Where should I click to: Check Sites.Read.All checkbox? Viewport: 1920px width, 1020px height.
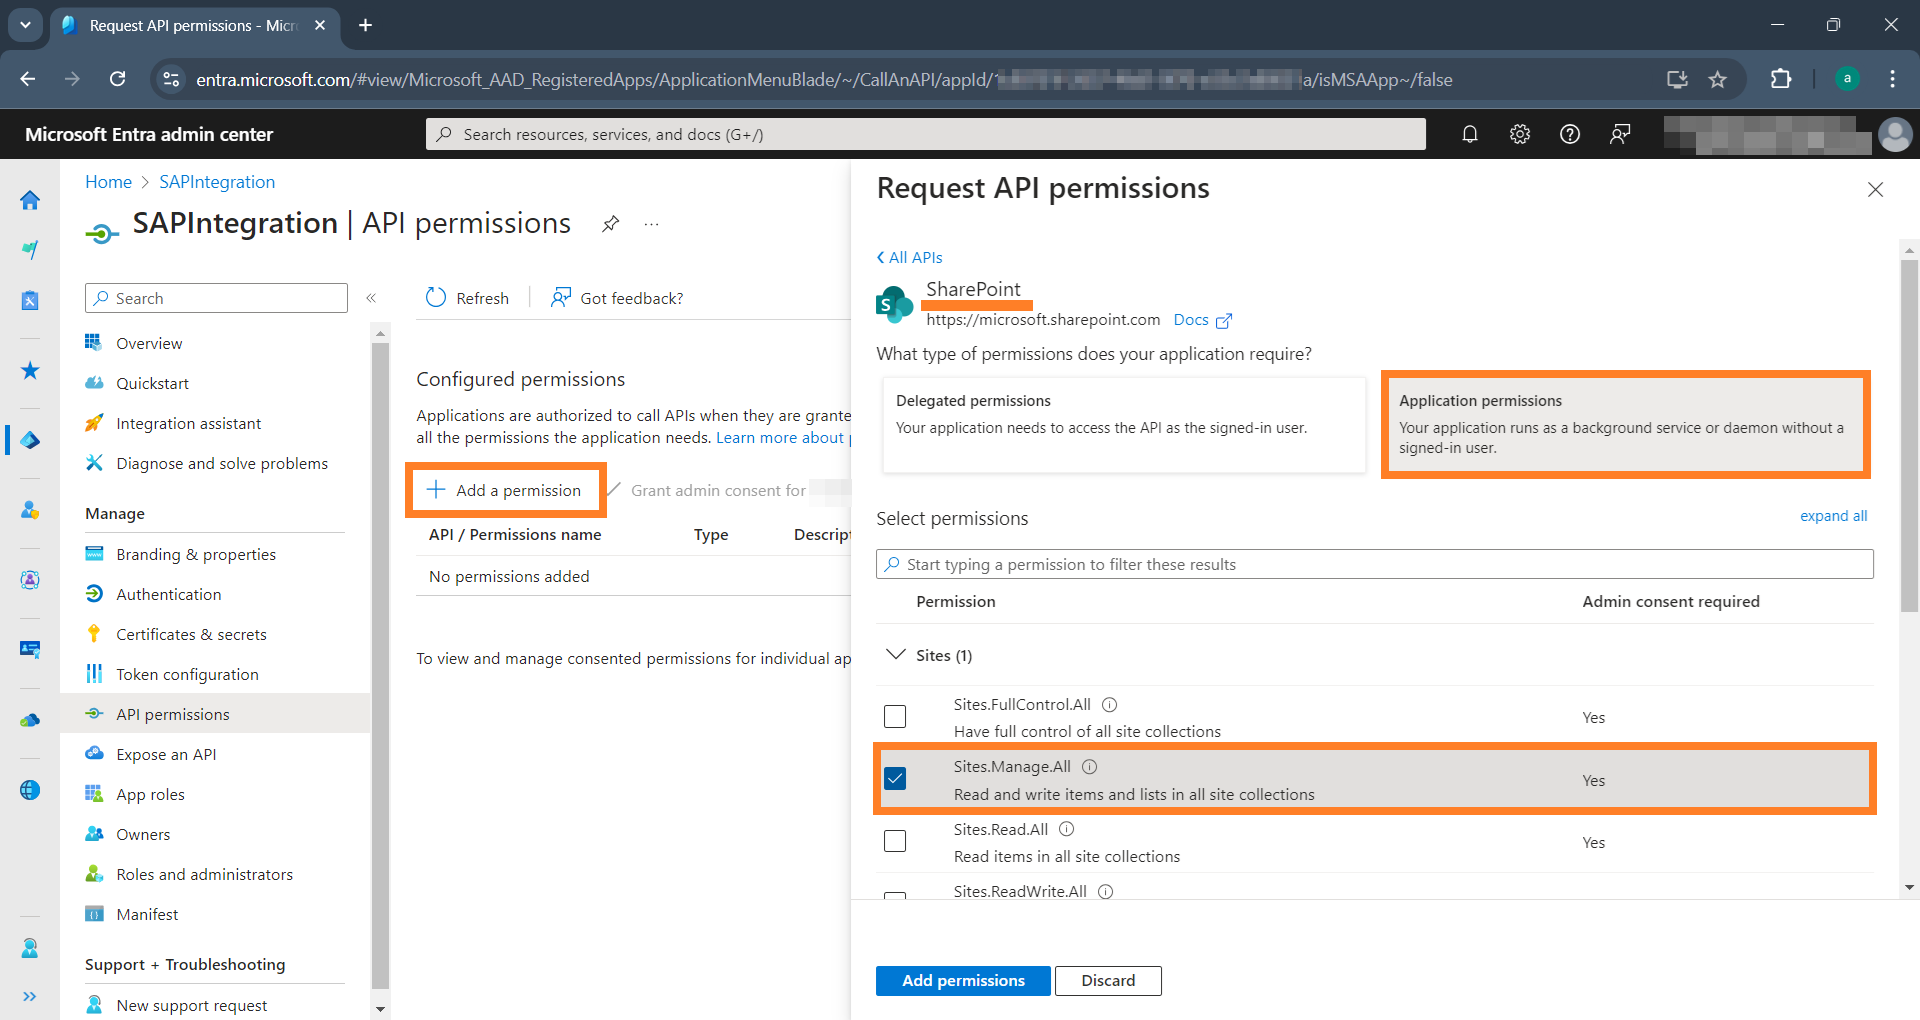(895, 841)
